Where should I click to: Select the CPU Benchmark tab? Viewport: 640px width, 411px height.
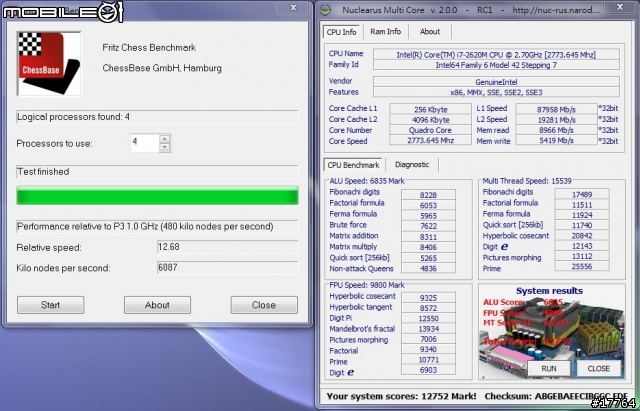pos(353,165)
